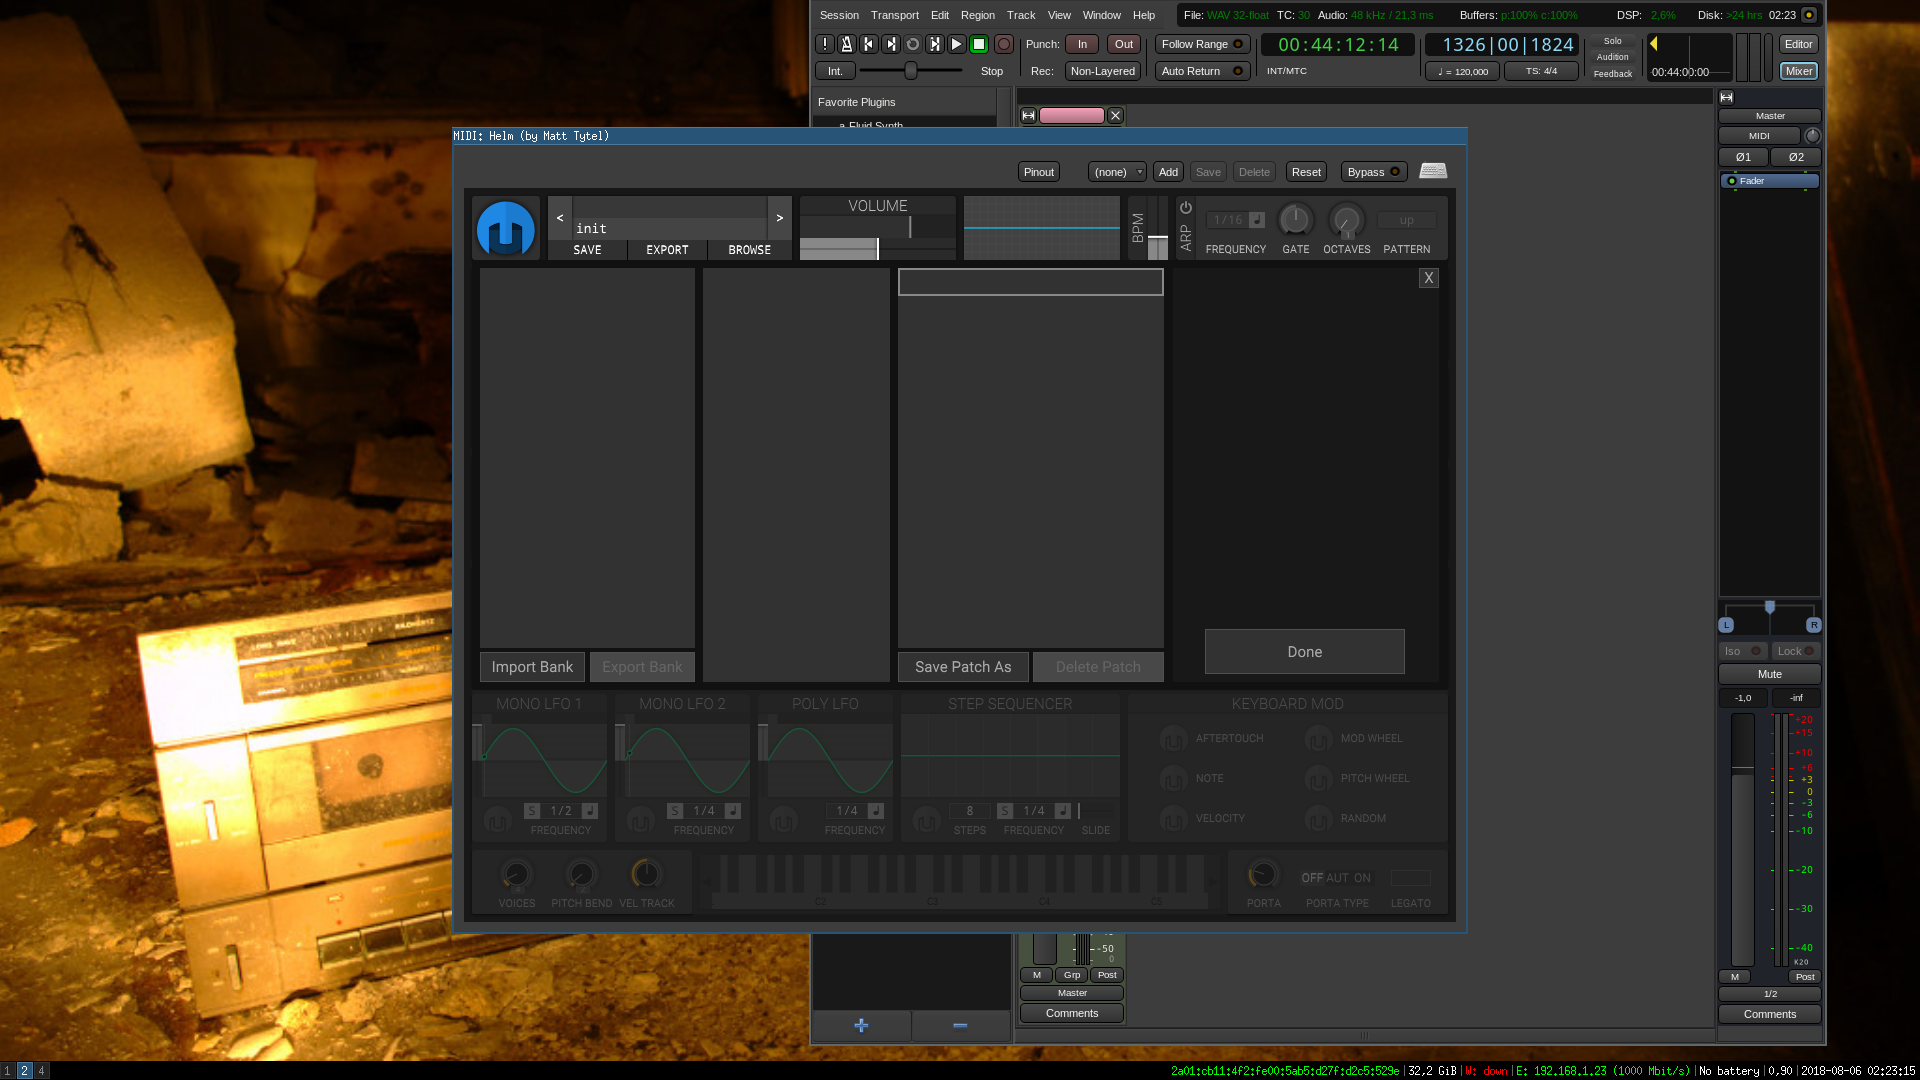The image size is (1920, 1080).
Task: Open the Non-Layered record mode dropdown
Action: point(1102,71)
